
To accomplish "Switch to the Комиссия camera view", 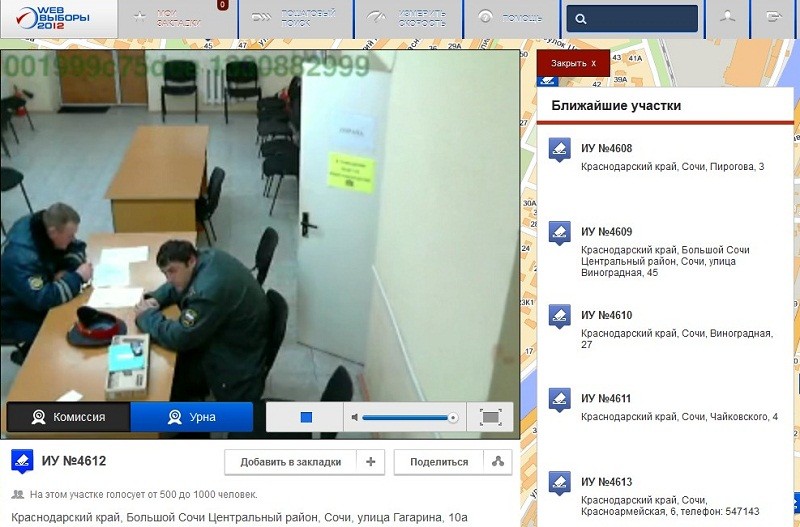I will [x=68, y=417].
